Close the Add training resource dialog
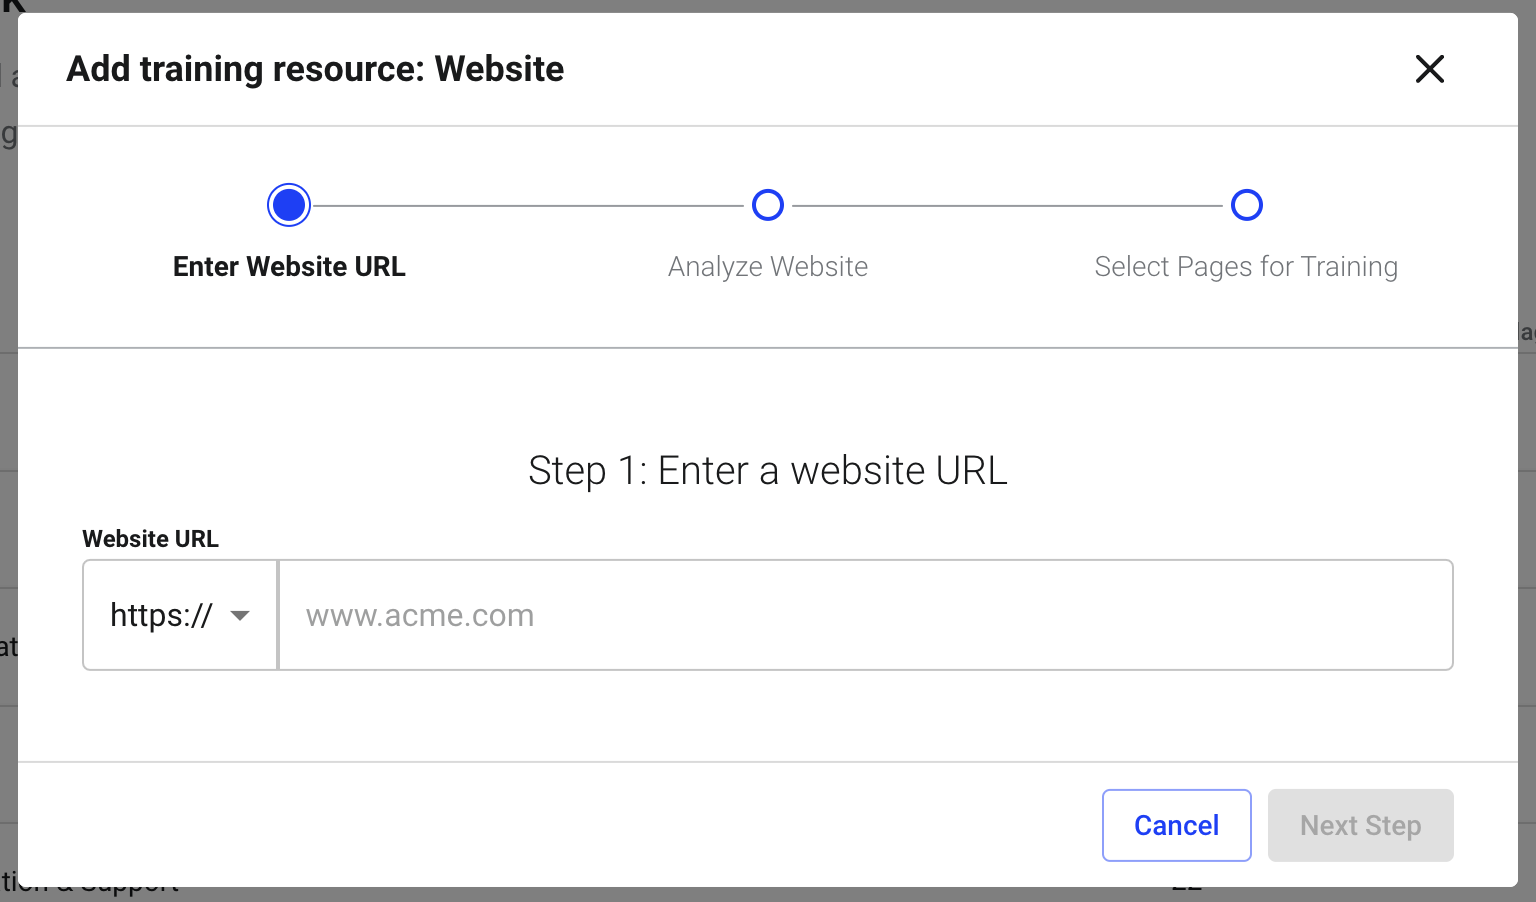1536x902 pixels. point(1430,69)
